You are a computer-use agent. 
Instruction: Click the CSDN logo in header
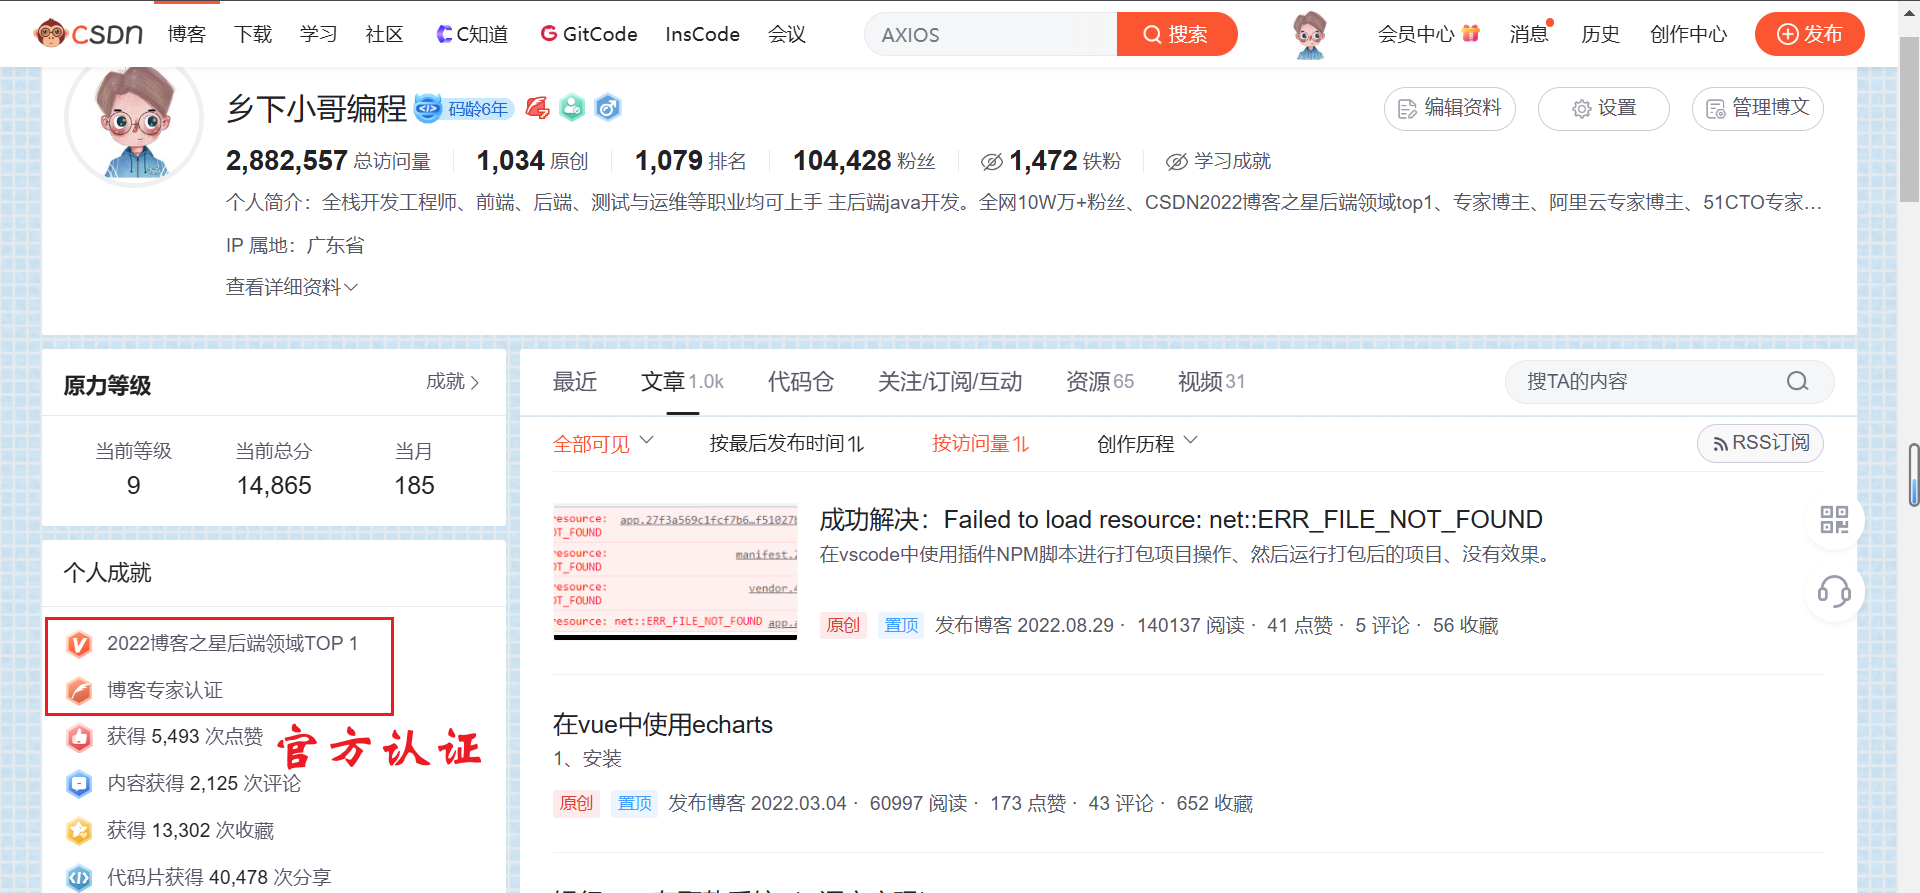click(x=88, y=34)
